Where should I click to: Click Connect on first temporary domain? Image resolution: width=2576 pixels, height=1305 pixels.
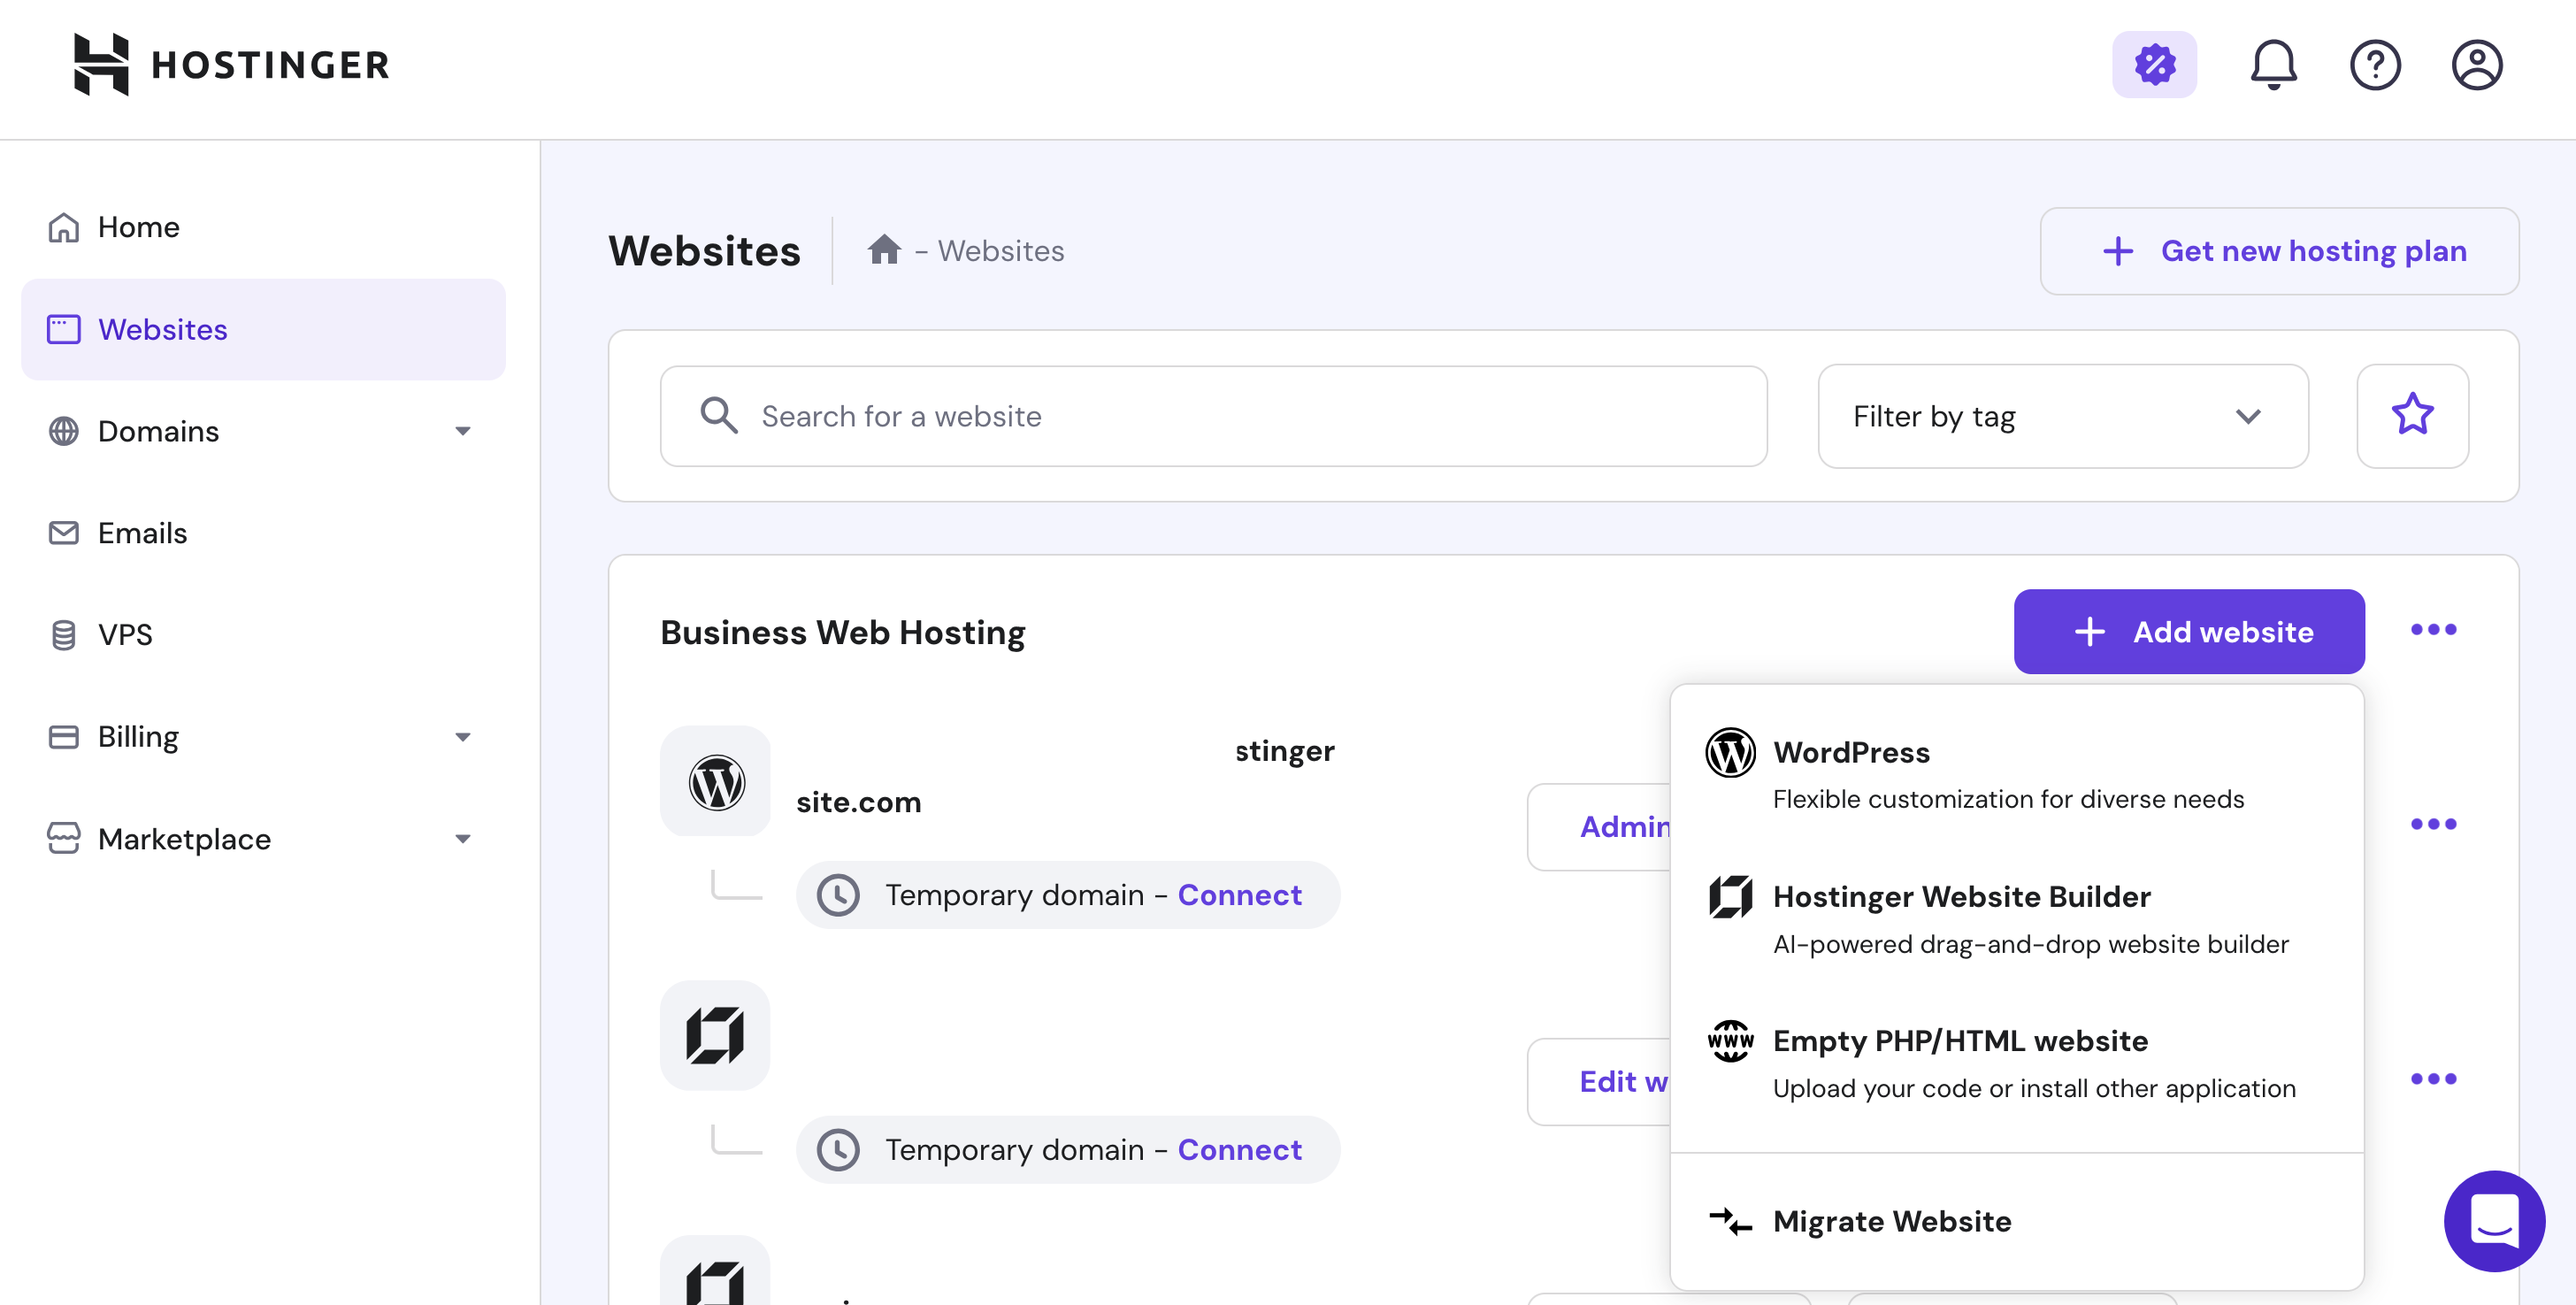coord(1239,895)
